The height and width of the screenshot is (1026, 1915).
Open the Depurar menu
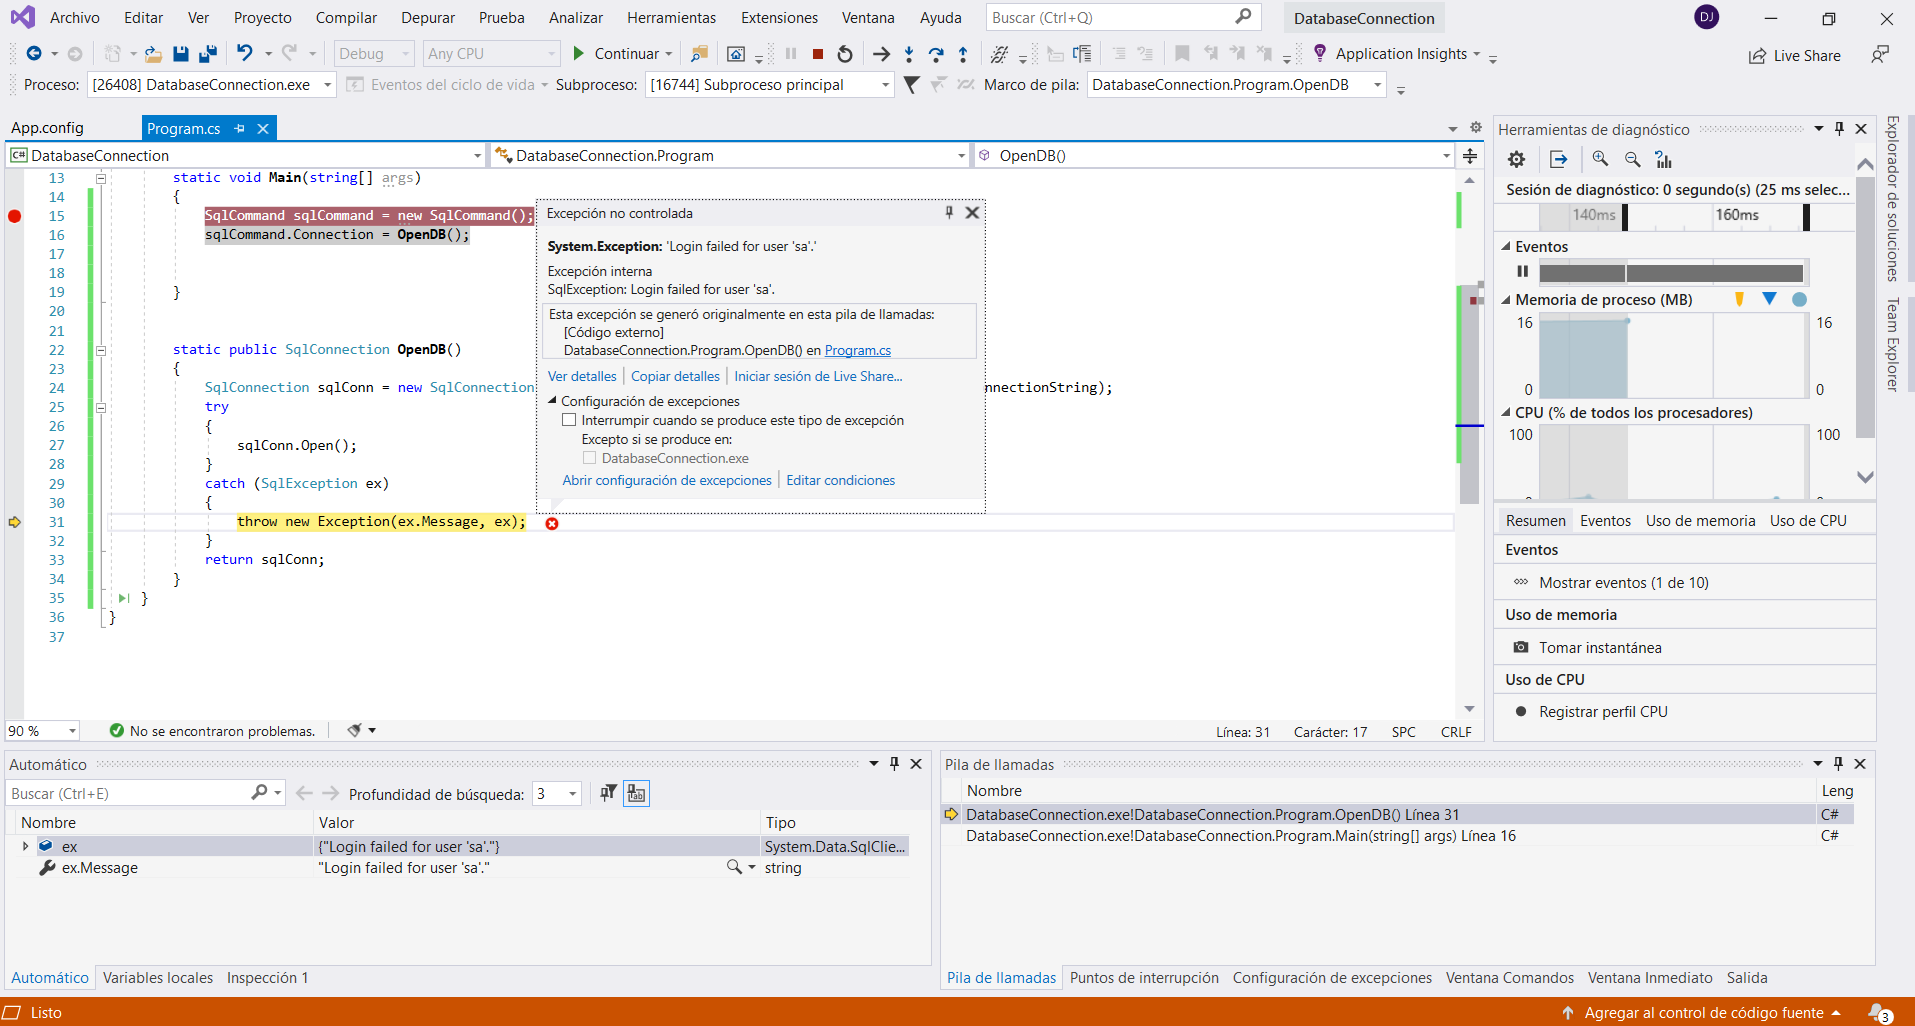pos(427,18)
